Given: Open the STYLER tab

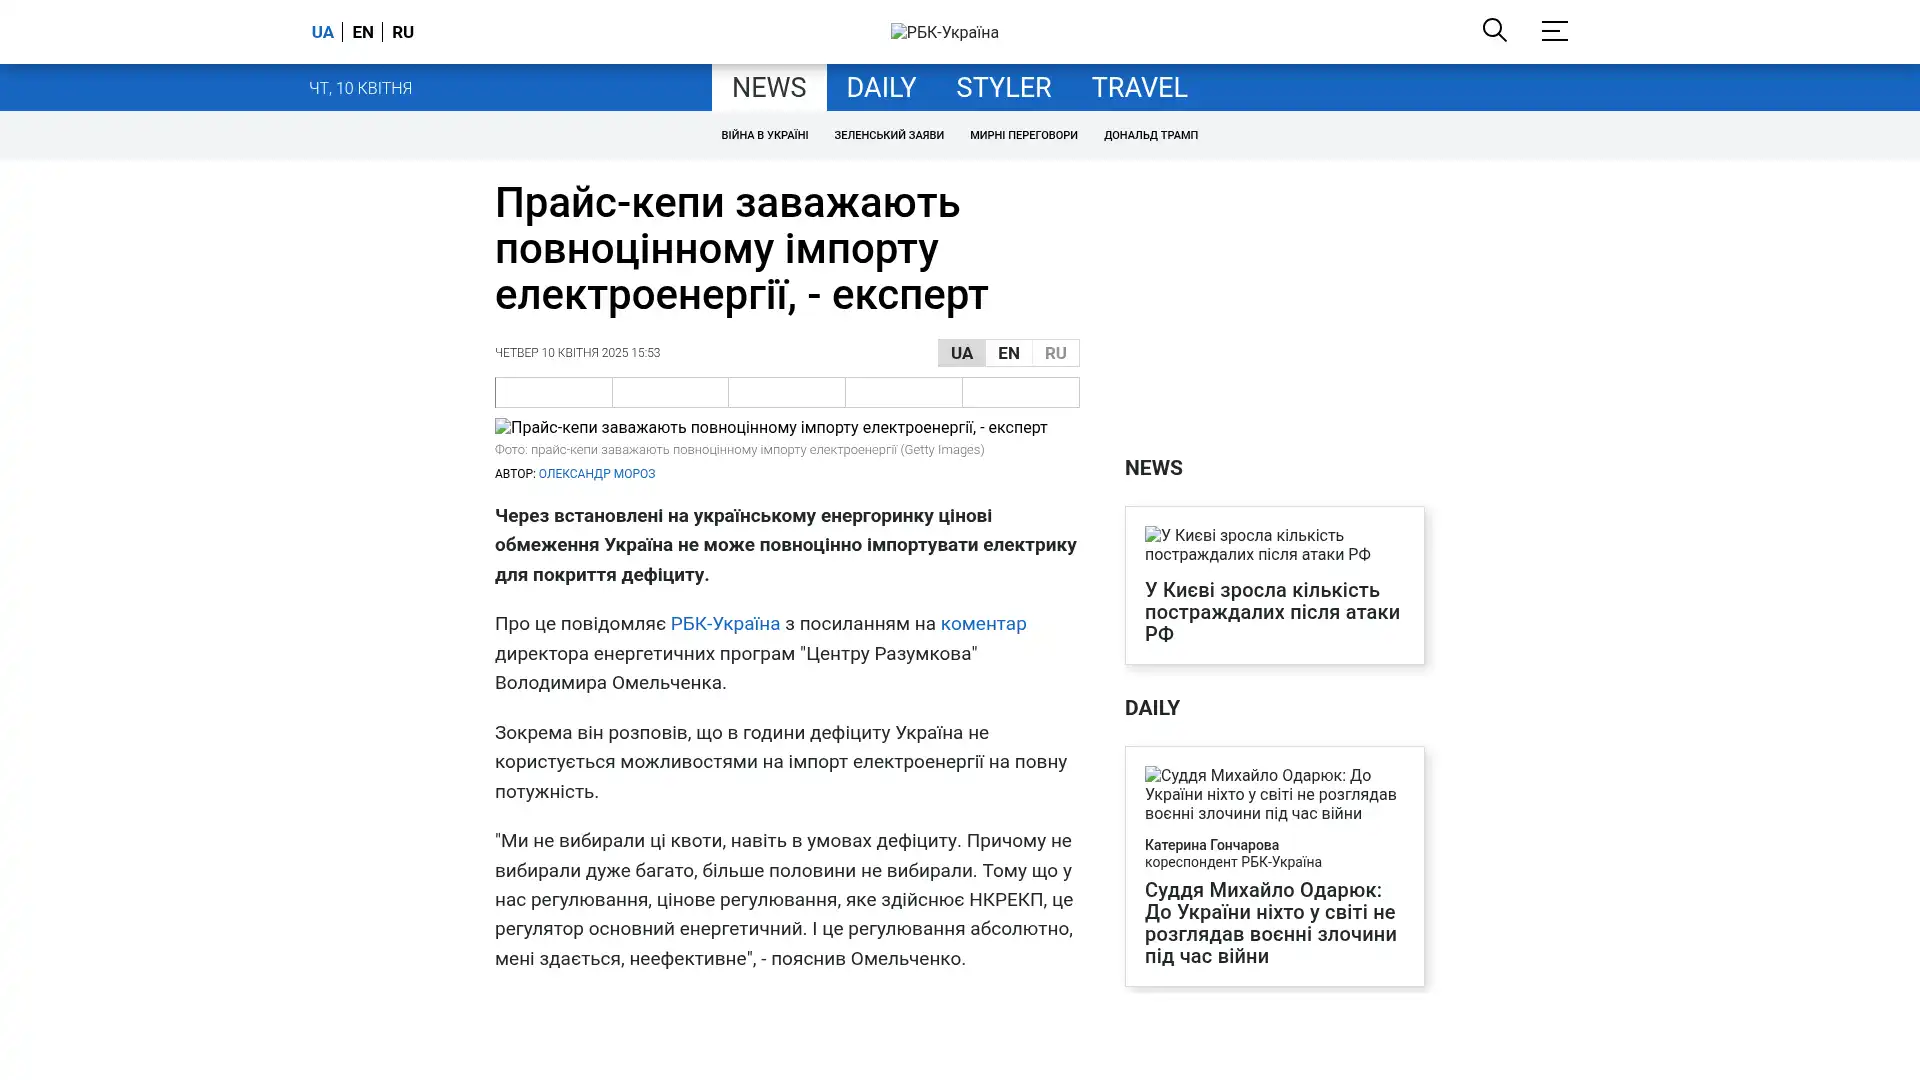Looking at the screenshot, I should pyautogui.click(x=1003, y=87).
